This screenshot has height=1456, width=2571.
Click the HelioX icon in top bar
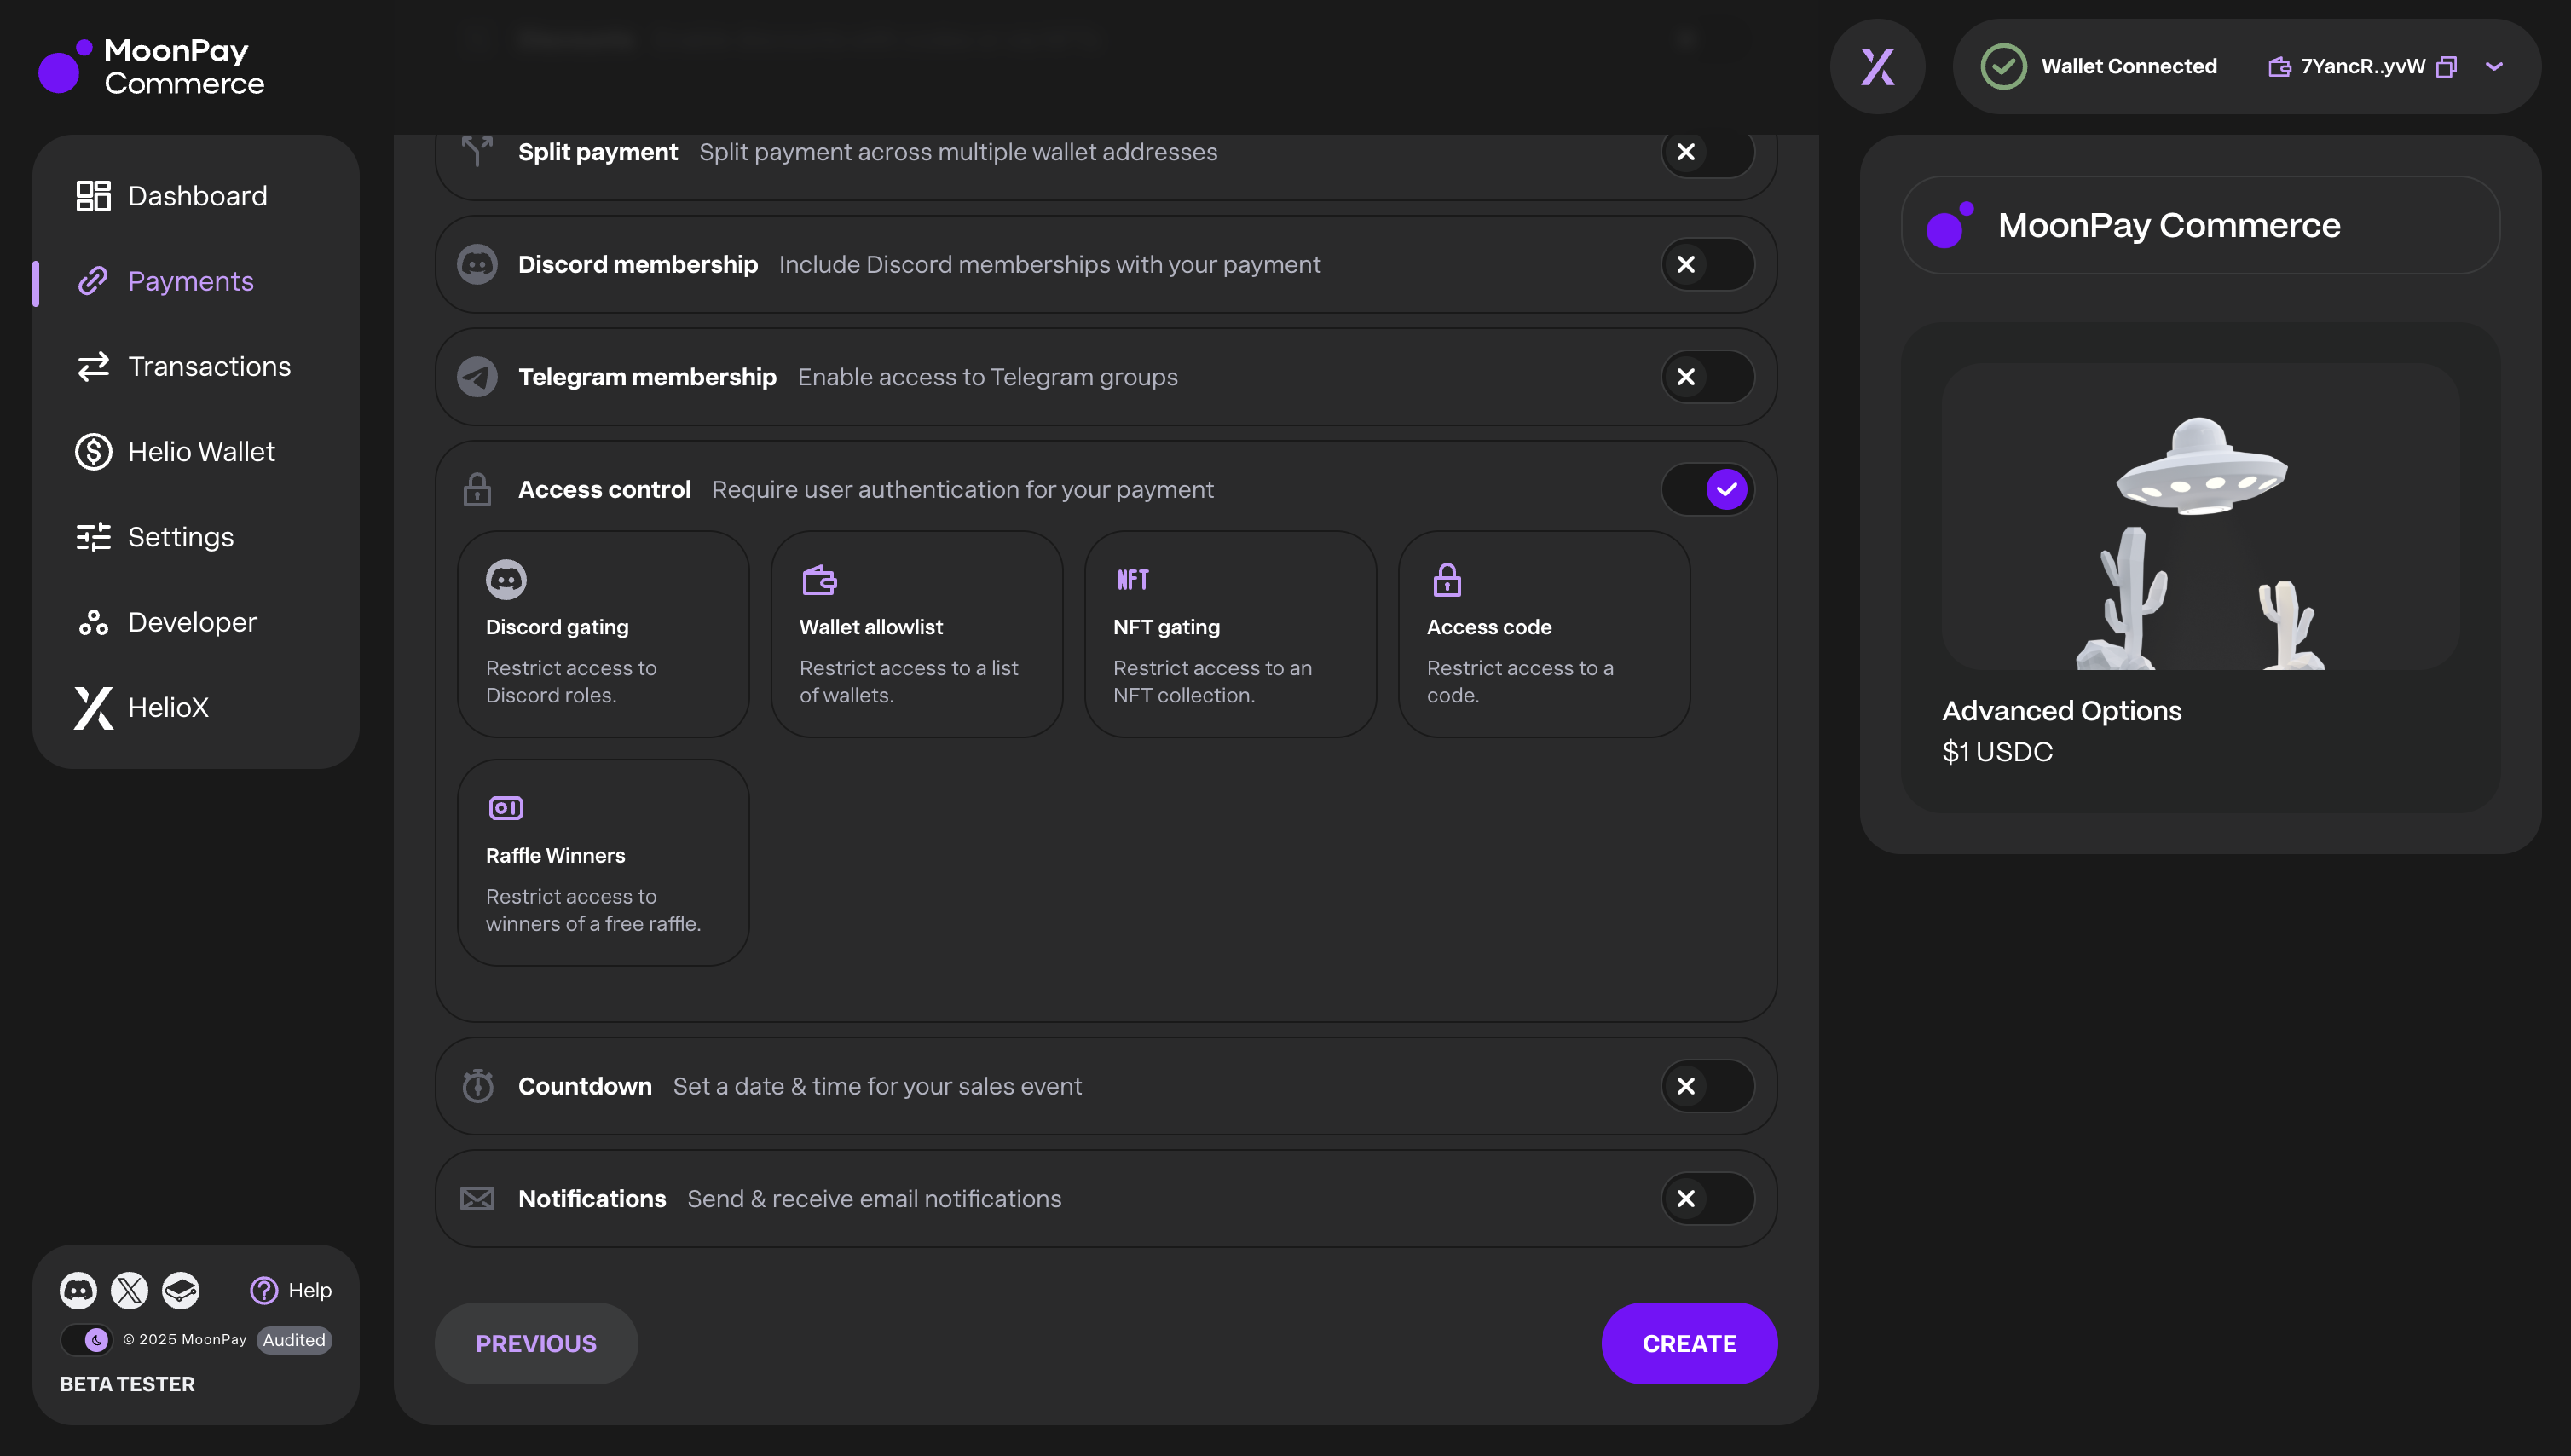[1877, 67]
